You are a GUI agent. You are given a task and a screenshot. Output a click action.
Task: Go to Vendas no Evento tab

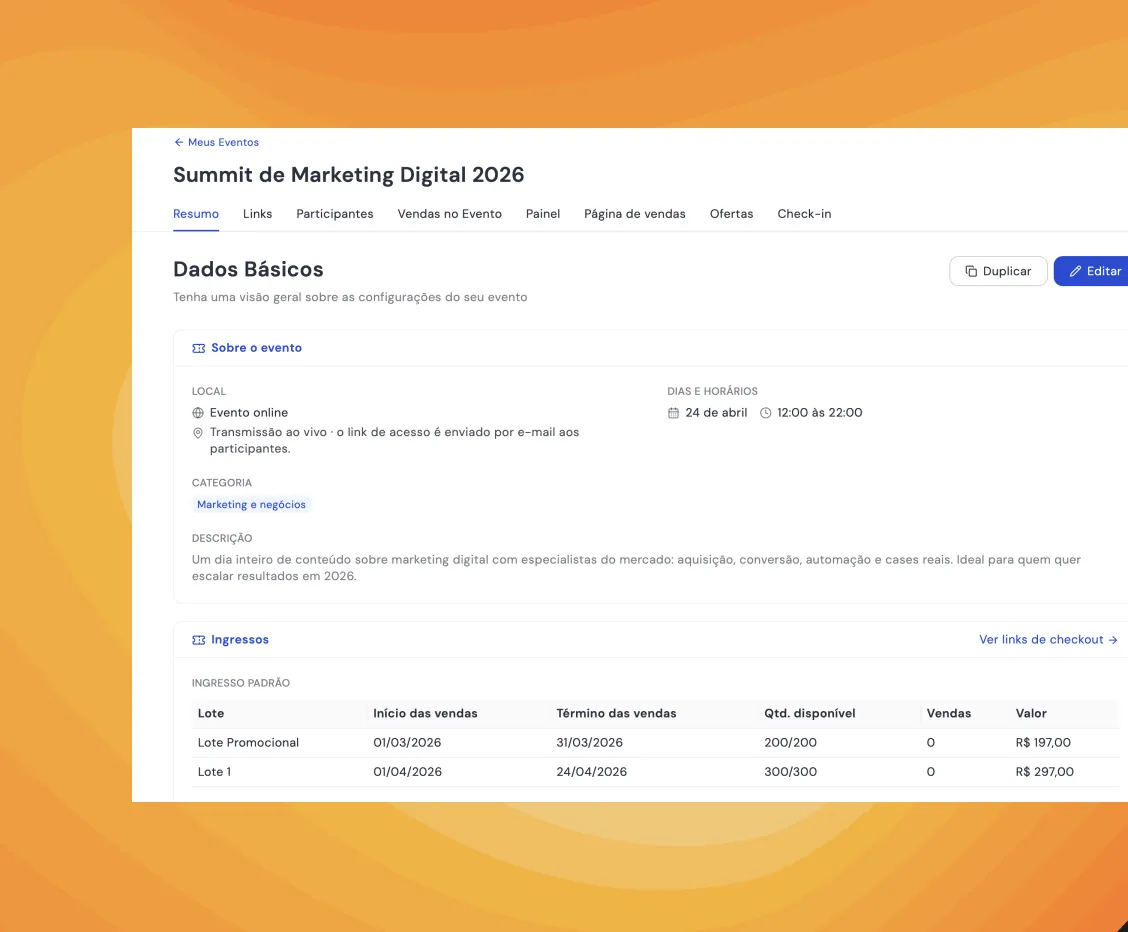tap(450, 214)
